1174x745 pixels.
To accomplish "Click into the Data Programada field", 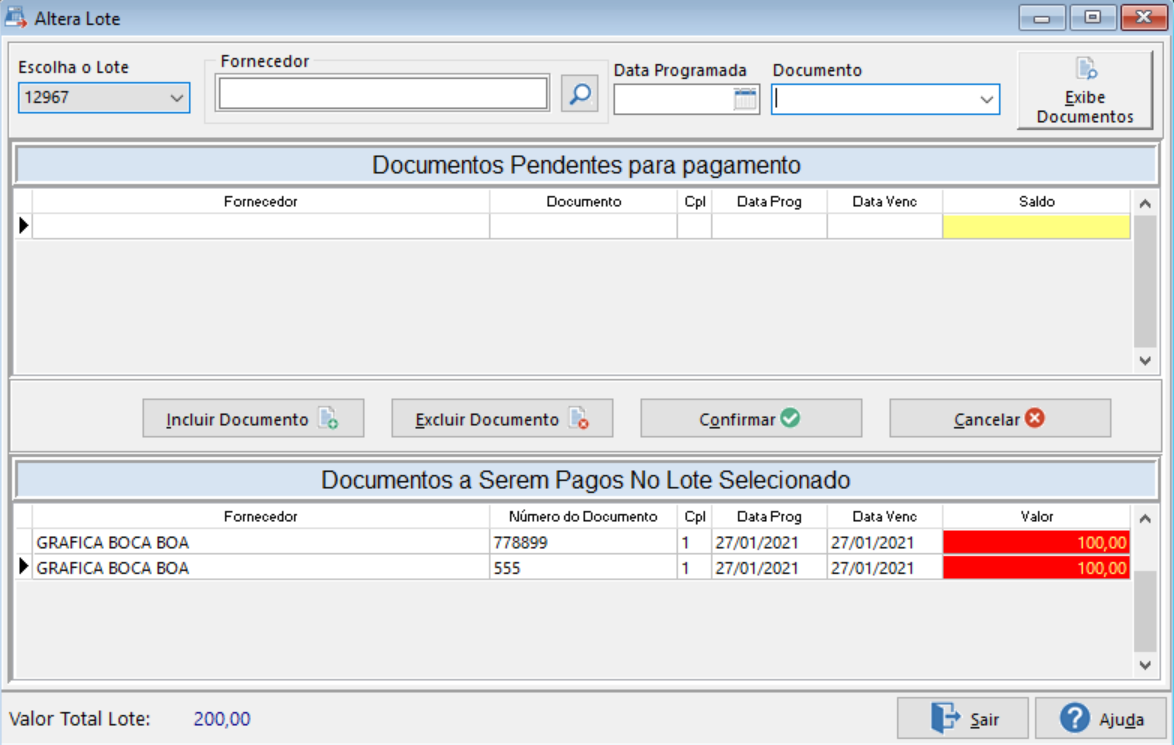I will tap(673, 99).
